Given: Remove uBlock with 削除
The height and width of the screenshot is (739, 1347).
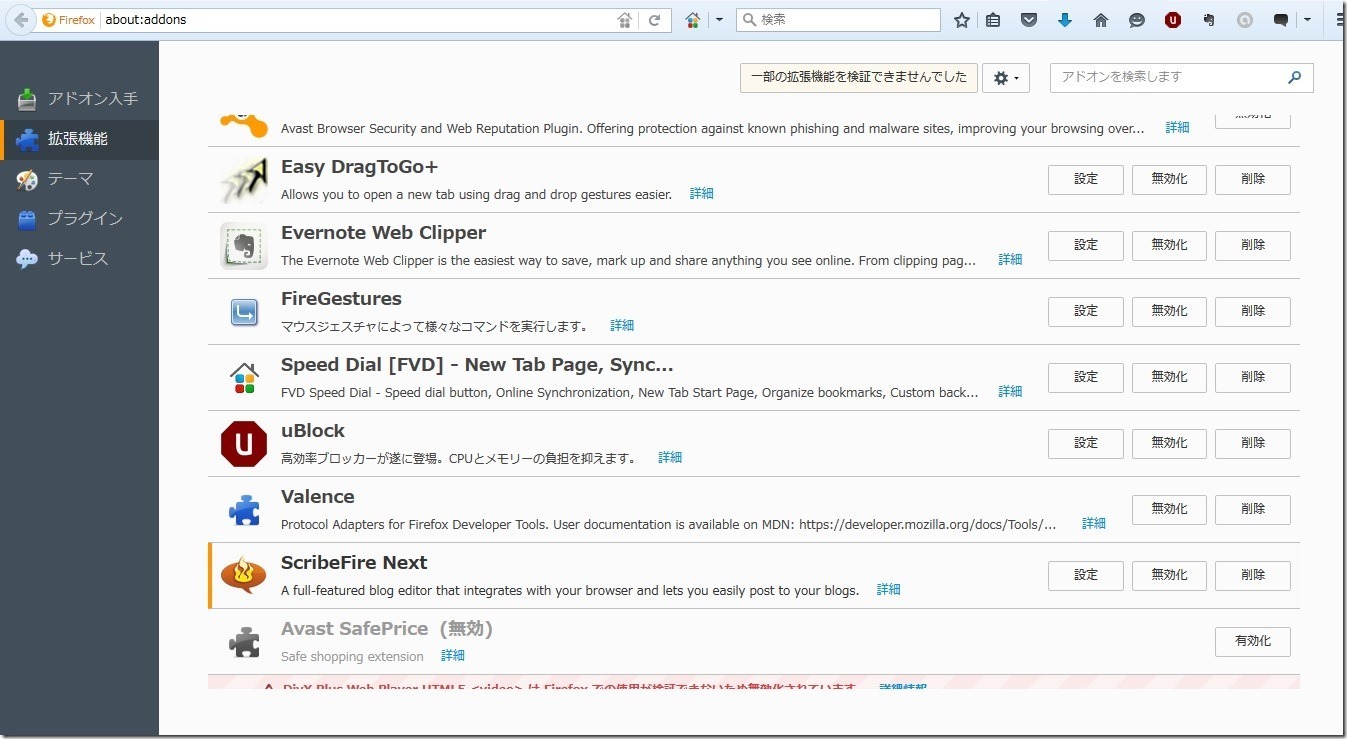Looking at the screenshot, I should point(1253,444).
